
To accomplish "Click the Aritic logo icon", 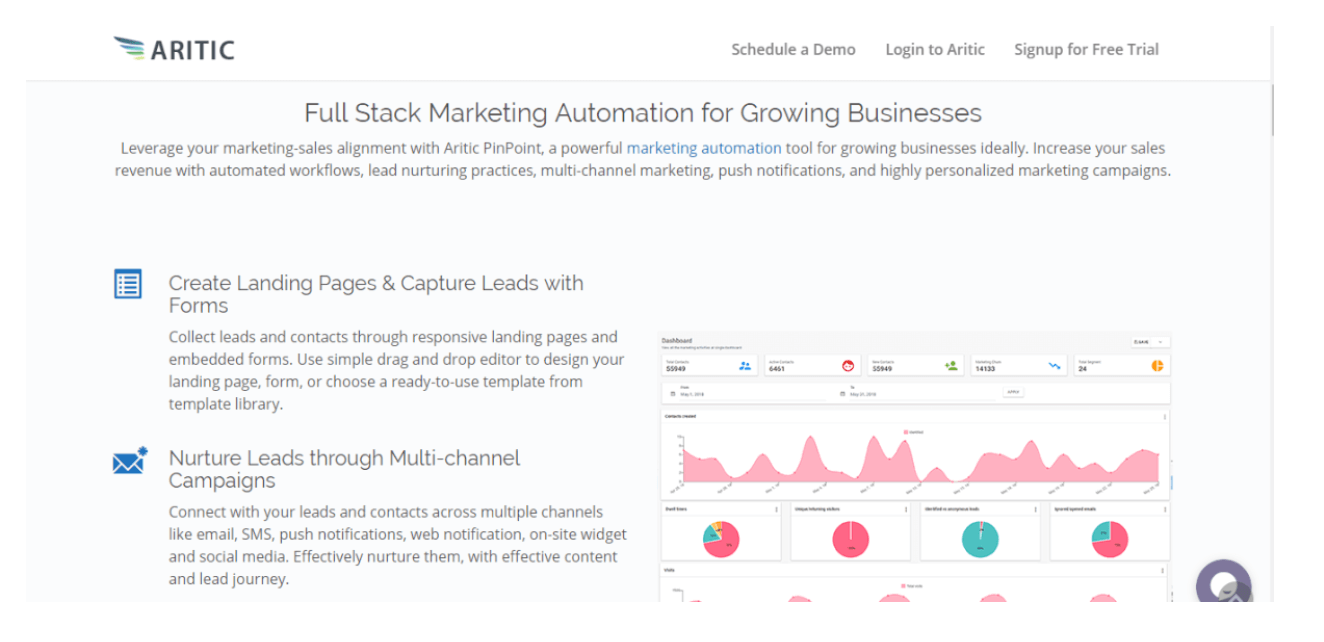I will pos(128,45).
